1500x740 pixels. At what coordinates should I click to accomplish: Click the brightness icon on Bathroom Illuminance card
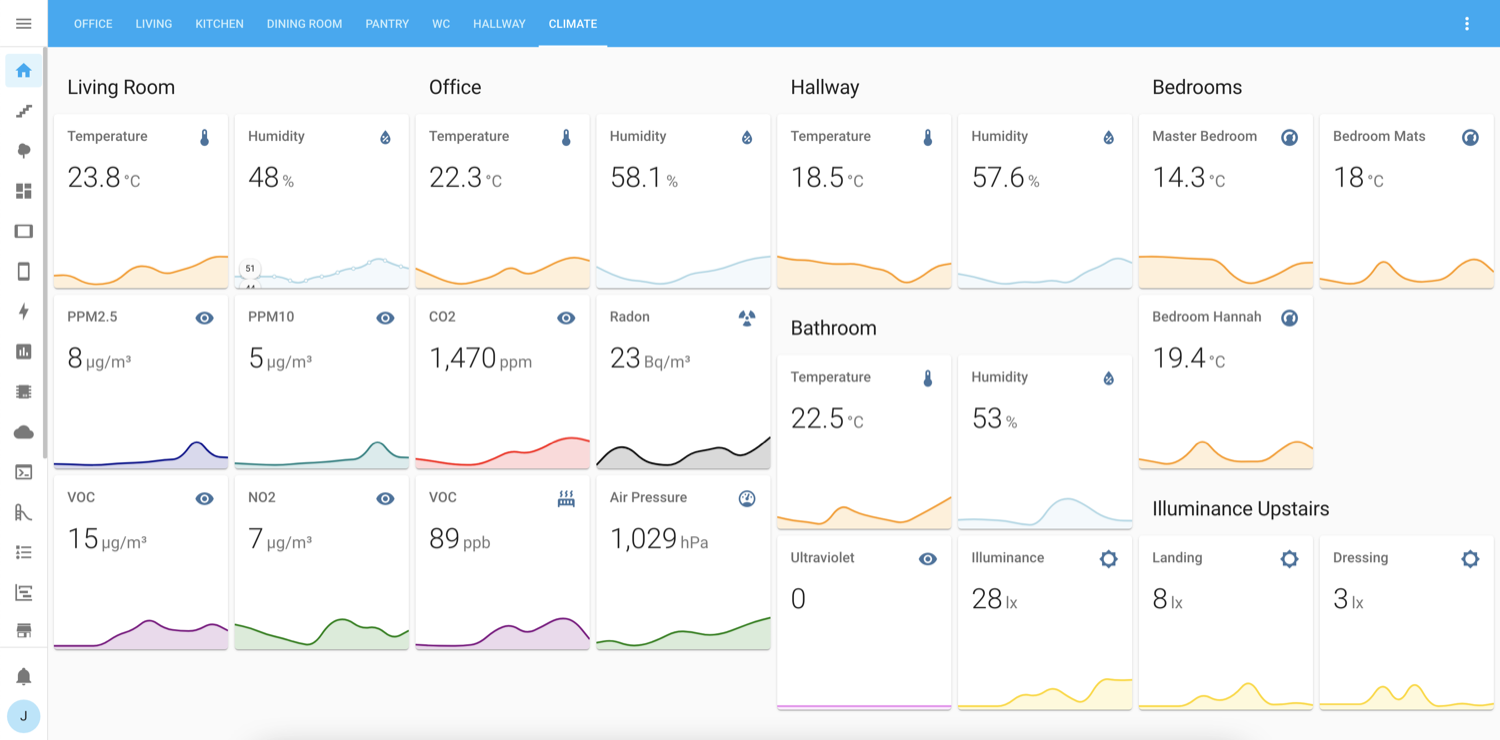[x=1109, y=559]
